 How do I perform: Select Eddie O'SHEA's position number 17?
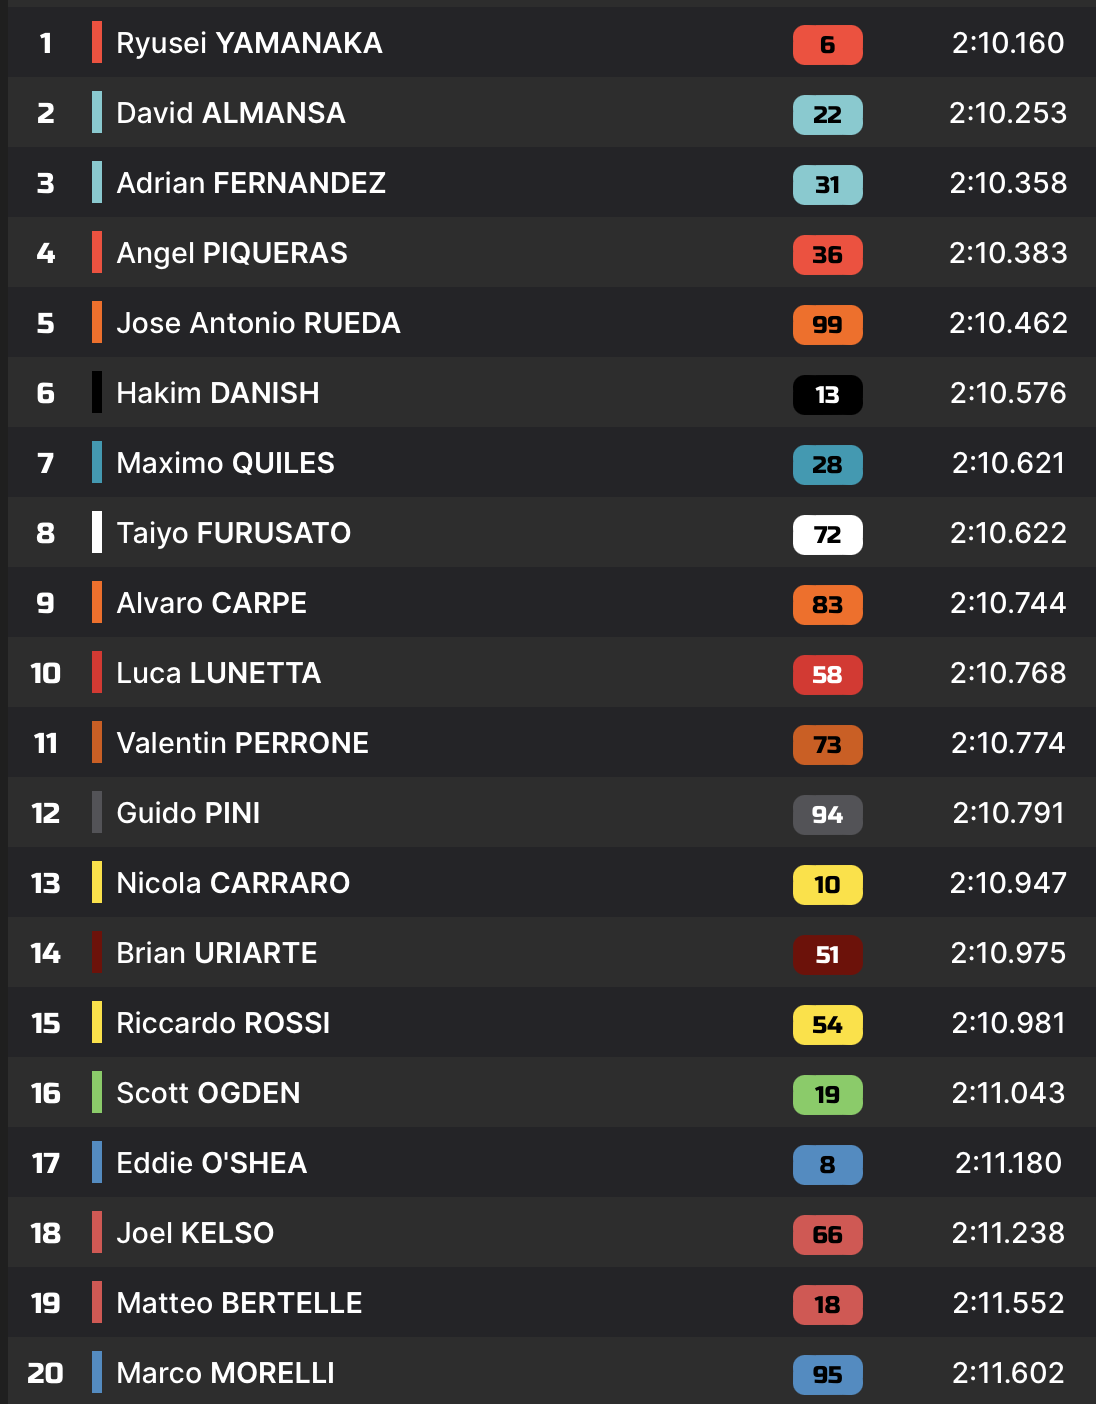pos(46,1163)
